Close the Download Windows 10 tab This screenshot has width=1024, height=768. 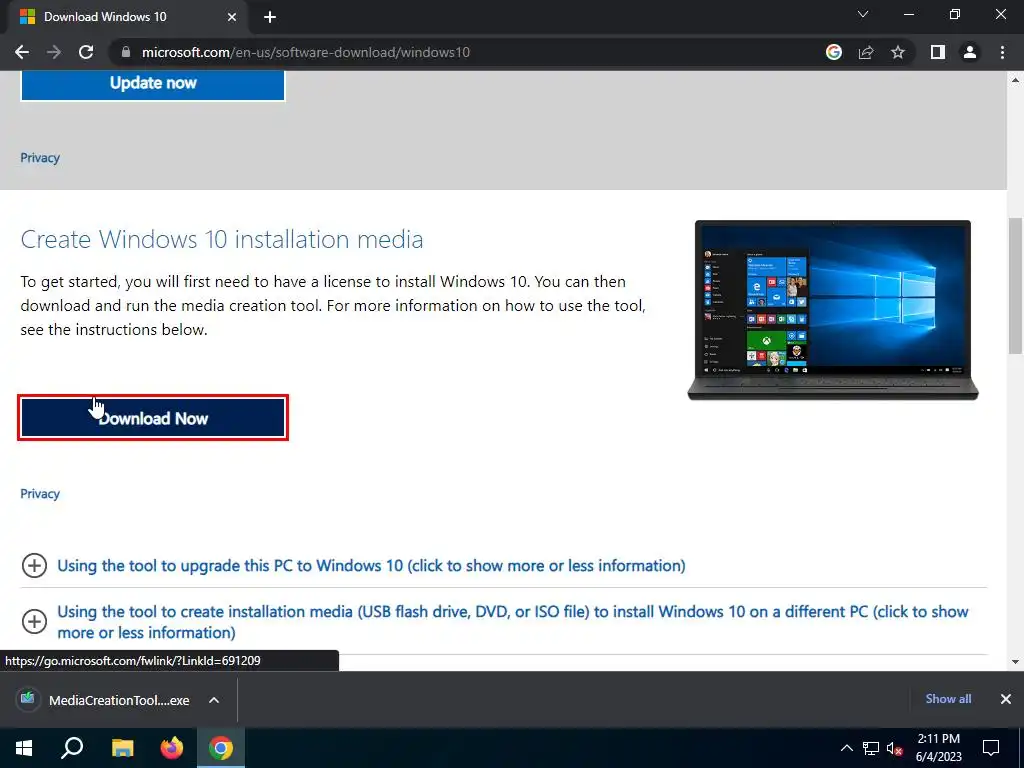(x=232, y=18)
